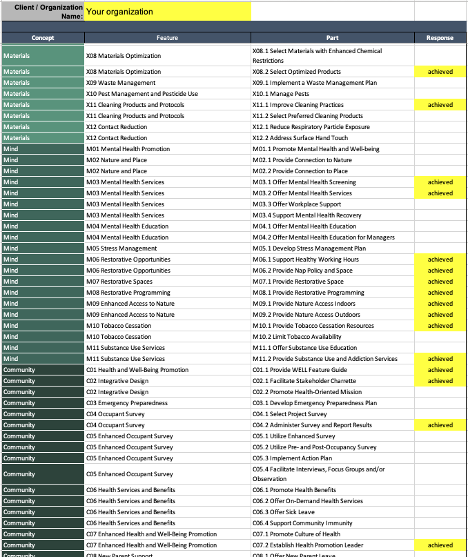
Task: Select the Concept column header
Action: (x=43, y=38)
